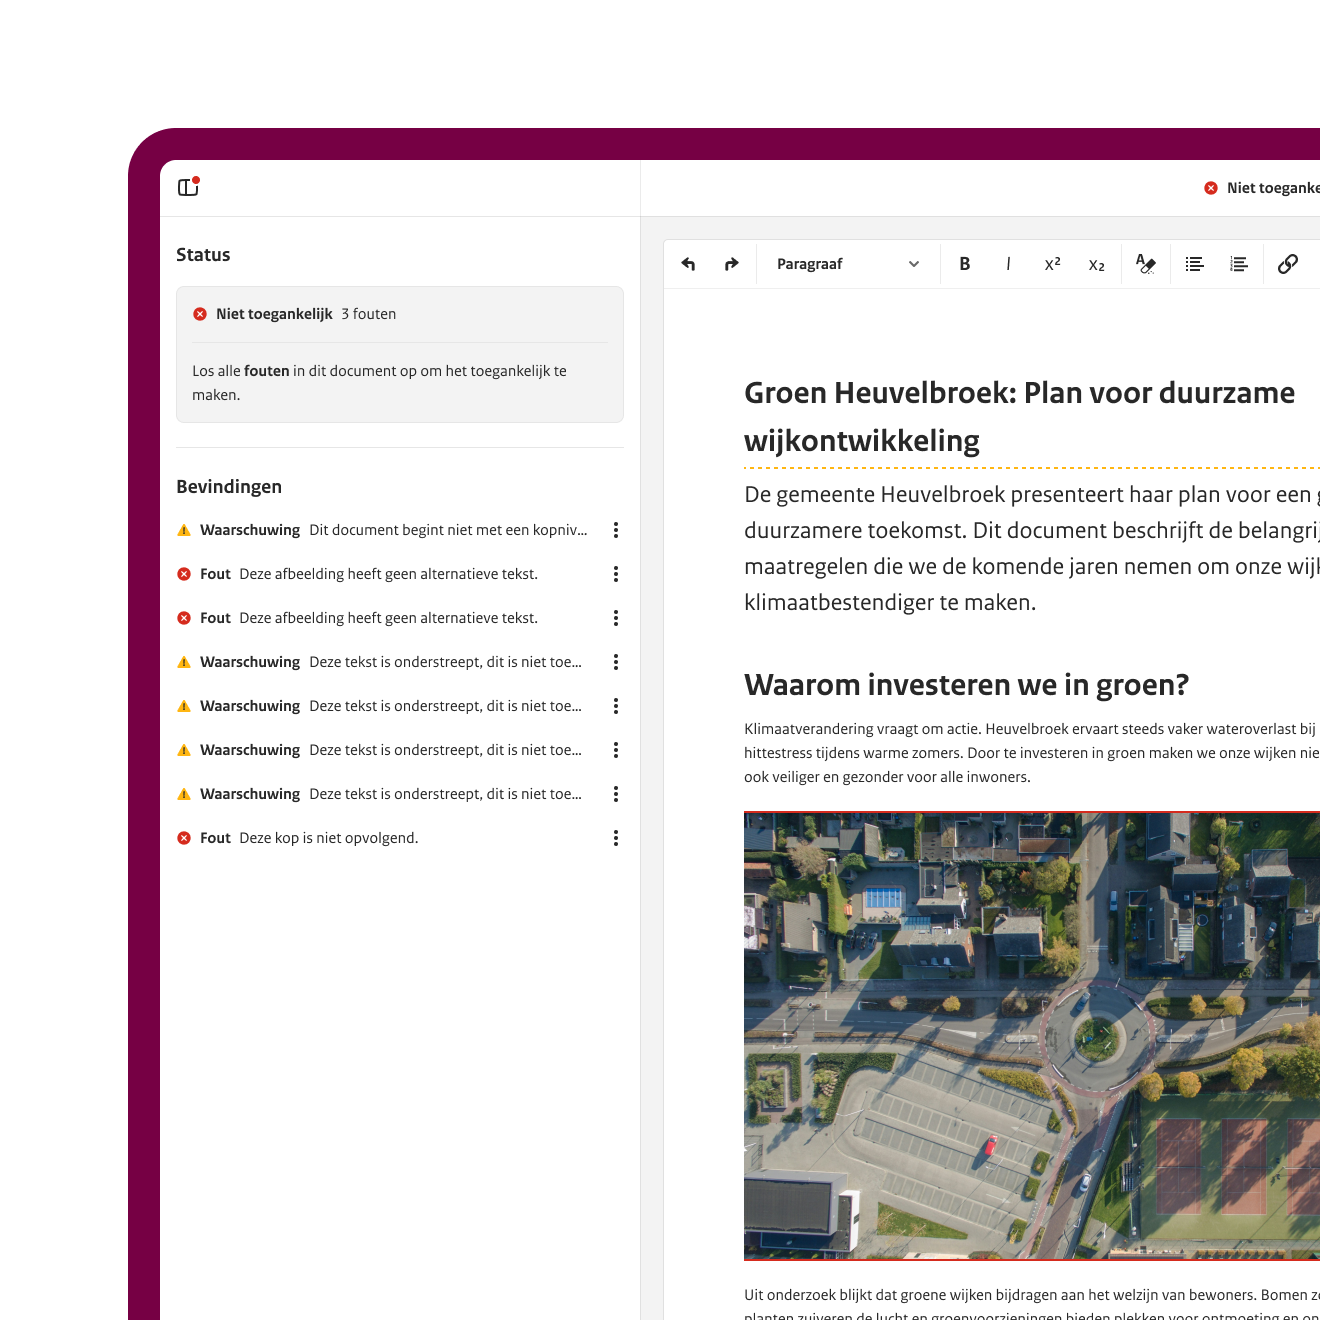1320x1320 pixels.
Task: Open menu for 'kop is niet opvolgend' error
Action: coord(616,838)
